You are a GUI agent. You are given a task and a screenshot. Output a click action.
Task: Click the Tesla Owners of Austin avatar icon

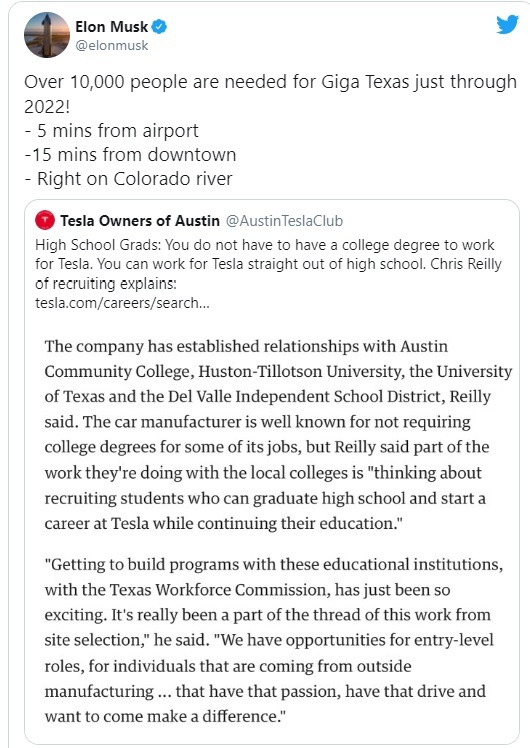45,220
